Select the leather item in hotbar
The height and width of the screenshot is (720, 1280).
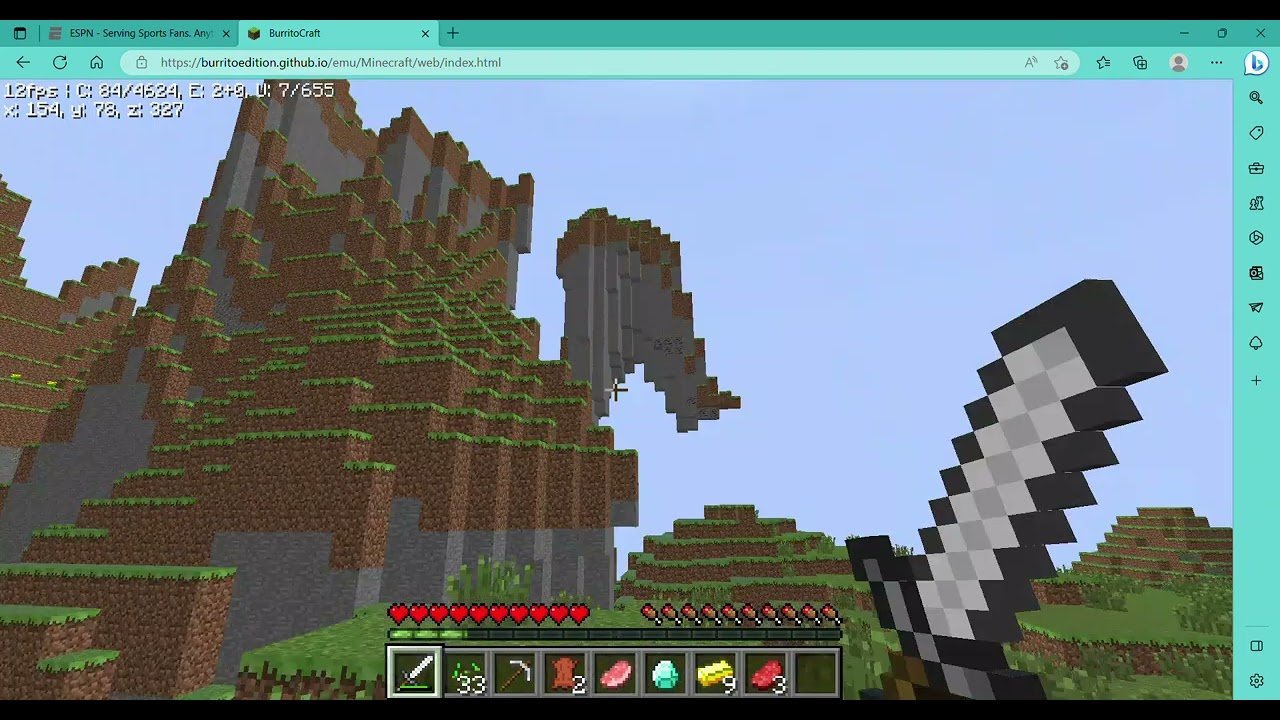(565, 673)
